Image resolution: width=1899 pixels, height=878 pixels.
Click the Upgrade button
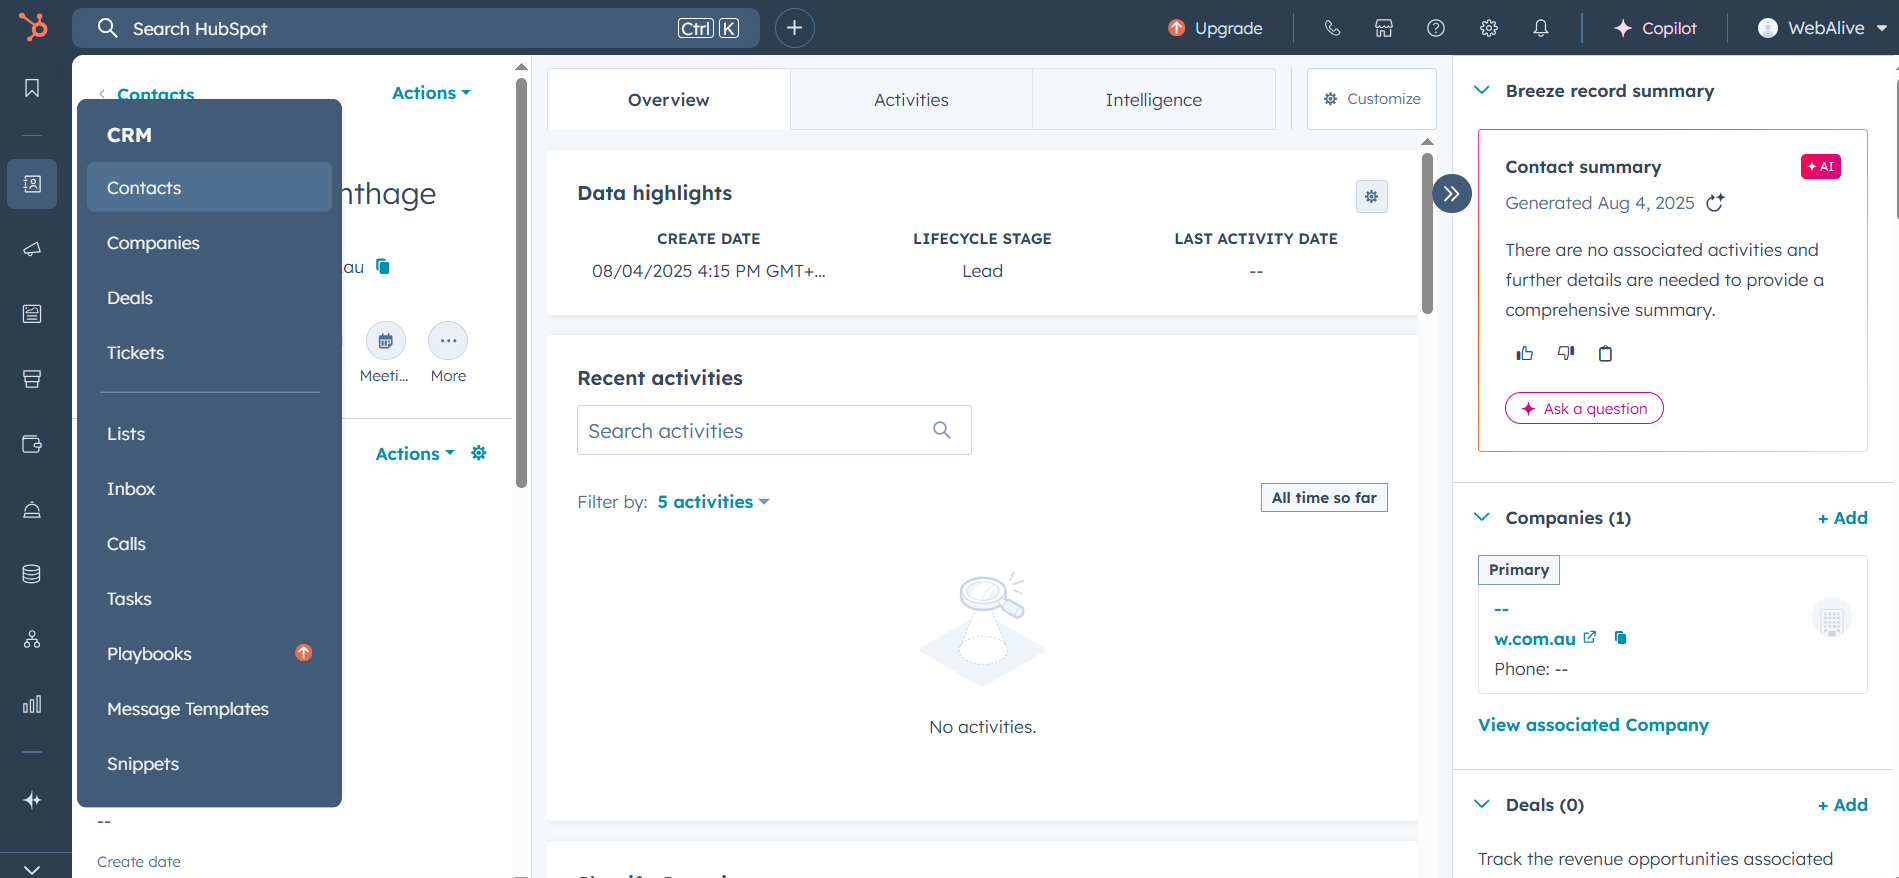pyautogui.click(x=1215, y=28)
